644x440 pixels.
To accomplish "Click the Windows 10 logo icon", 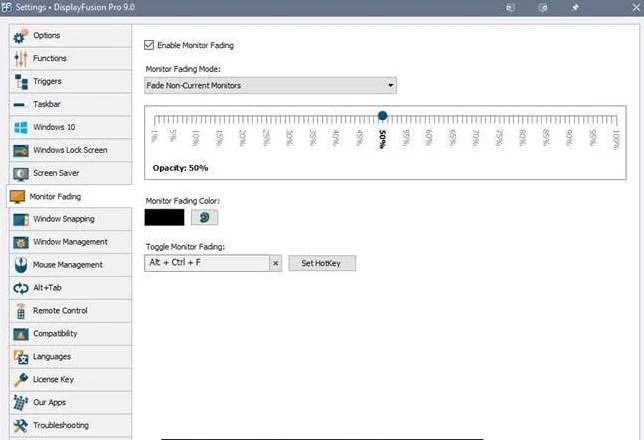I will click(21, 127).
